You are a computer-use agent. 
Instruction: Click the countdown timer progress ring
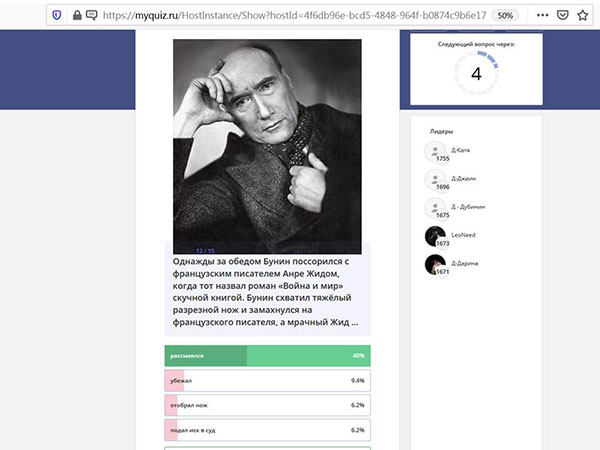pyautogui.click(x=476, y=73)
